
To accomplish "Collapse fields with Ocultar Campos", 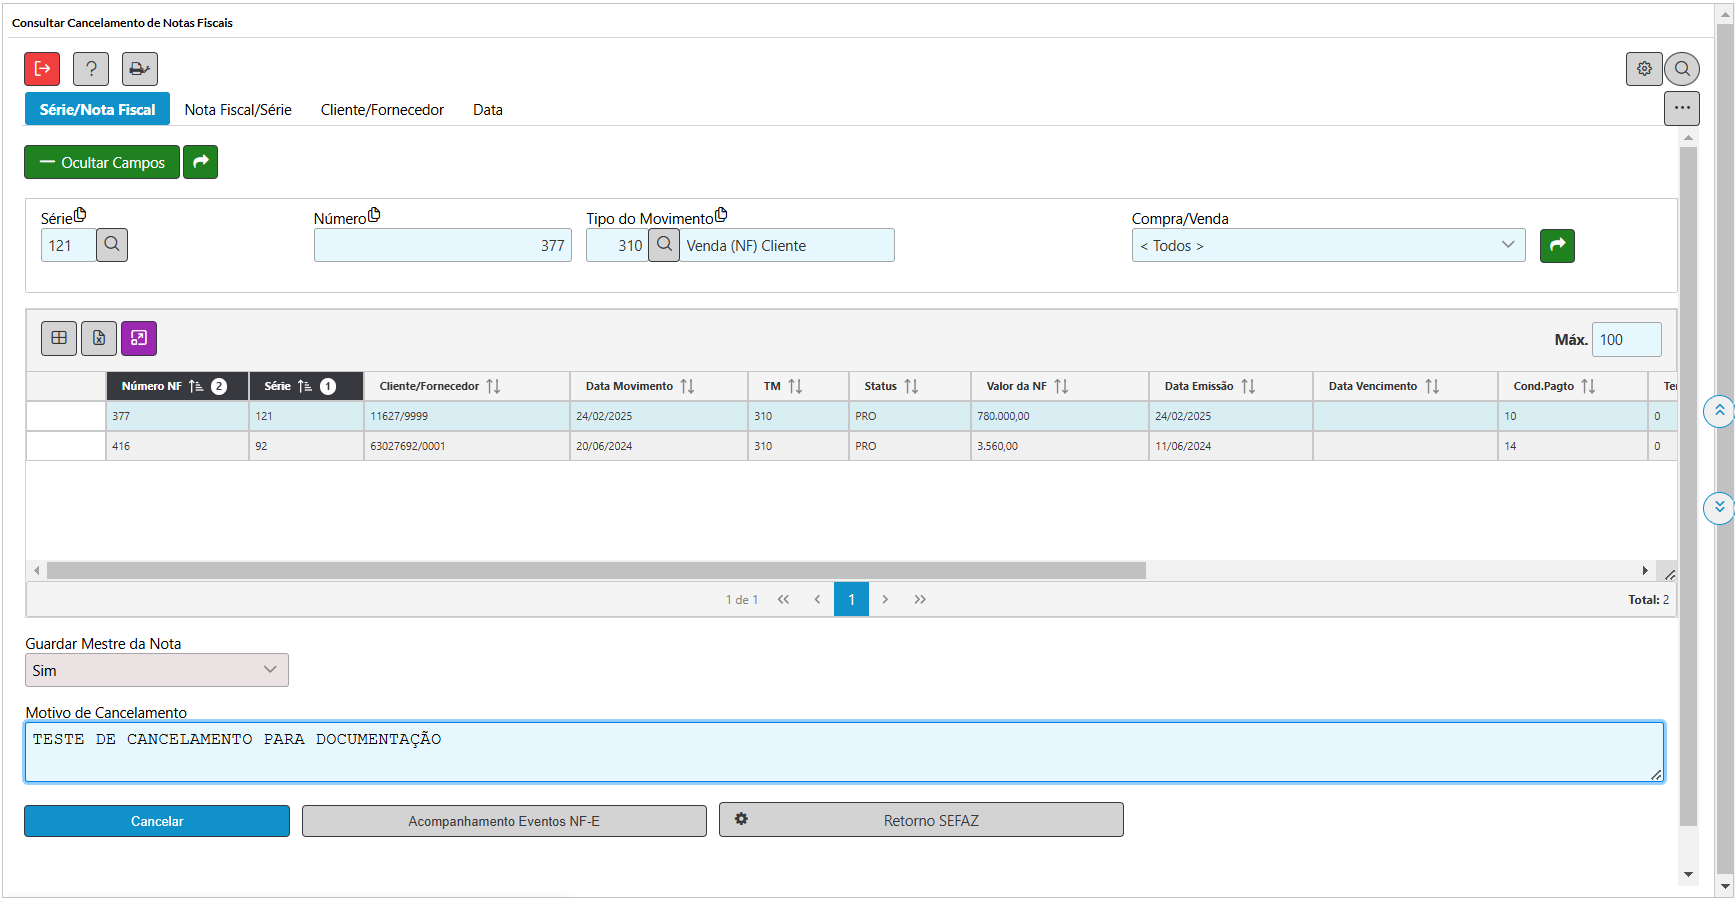I will pos(102,162).
